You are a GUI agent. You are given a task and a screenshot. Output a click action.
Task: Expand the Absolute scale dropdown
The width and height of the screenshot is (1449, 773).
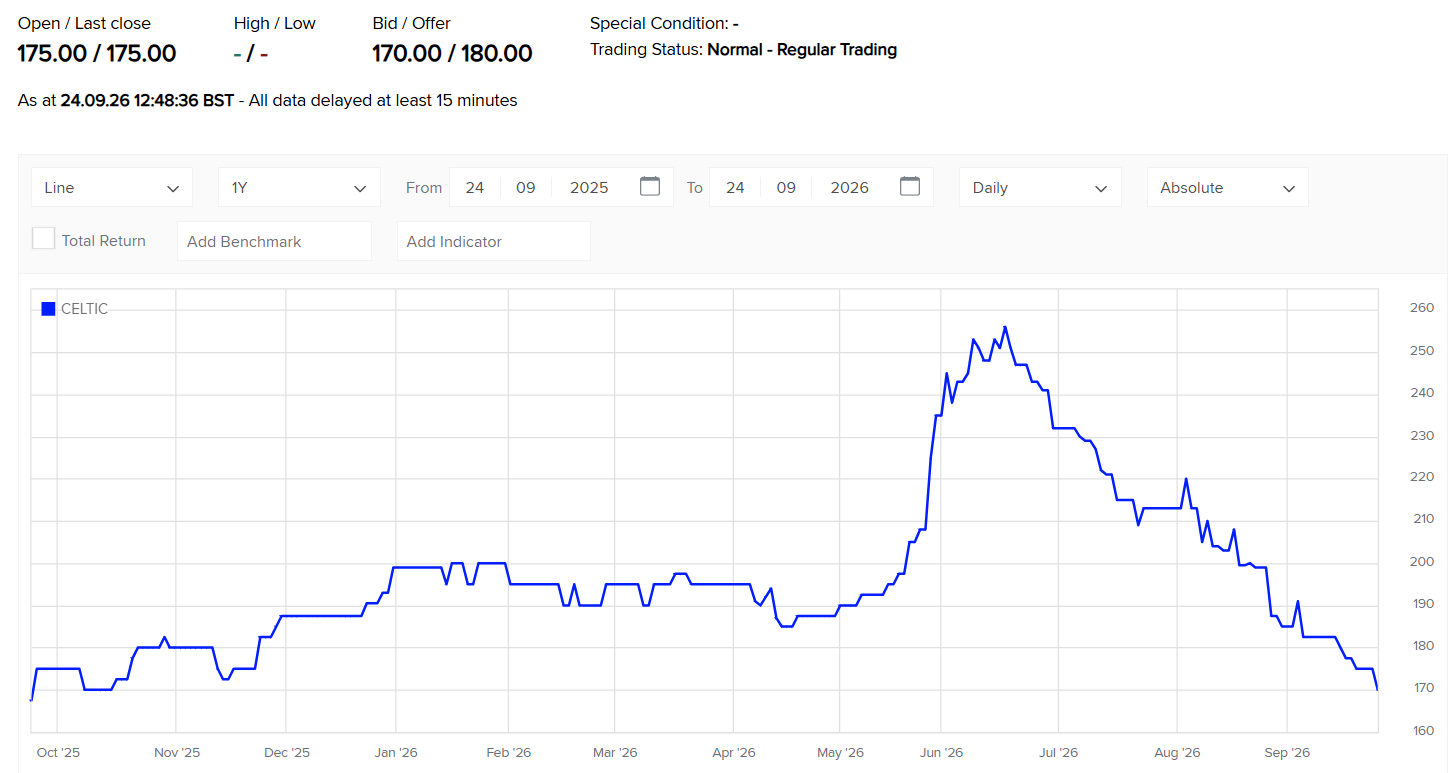click(x=1227, y=187)
